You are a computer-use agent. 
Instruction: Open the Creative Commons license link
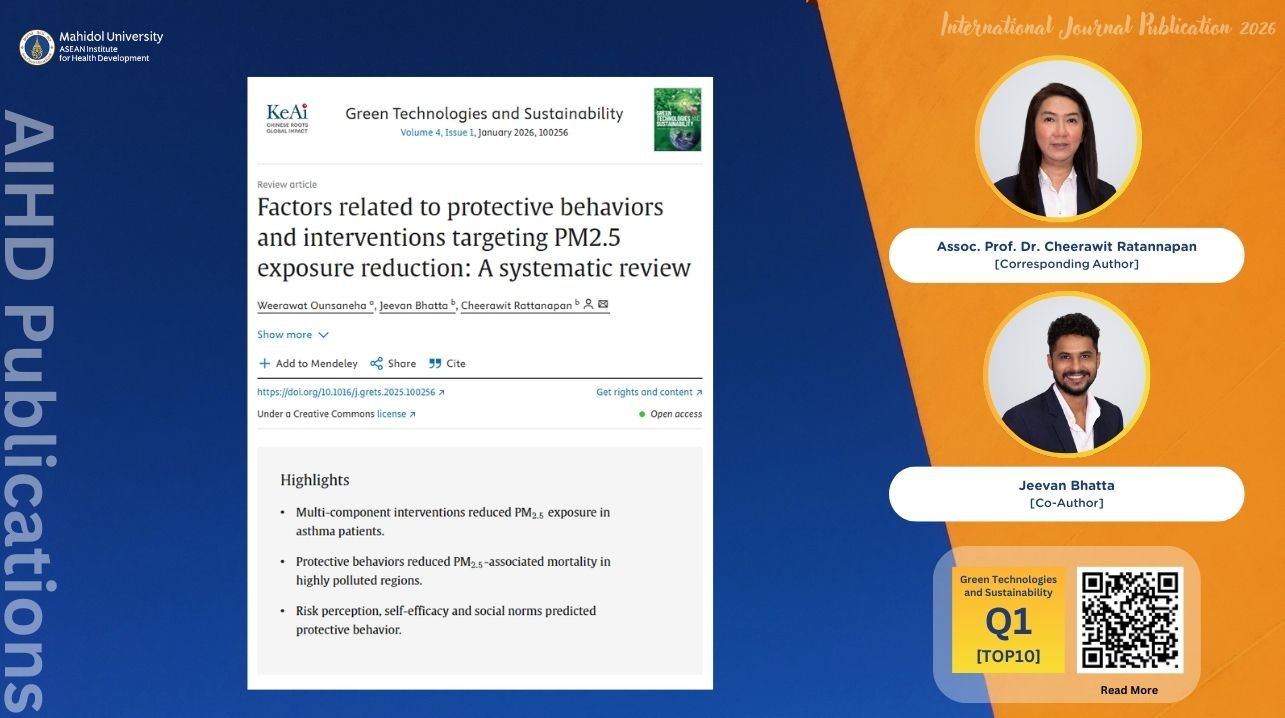click(396, 414)
